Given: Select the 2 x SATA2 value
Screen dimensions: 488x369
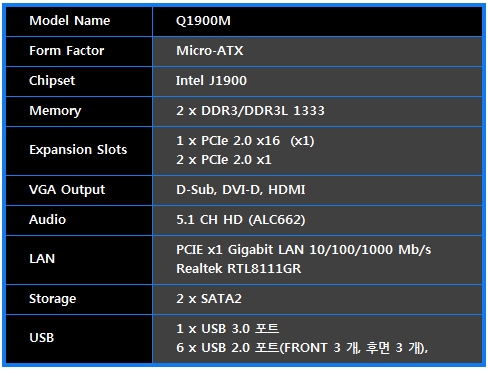Looking at the screenshot, I should coord(209,299).
